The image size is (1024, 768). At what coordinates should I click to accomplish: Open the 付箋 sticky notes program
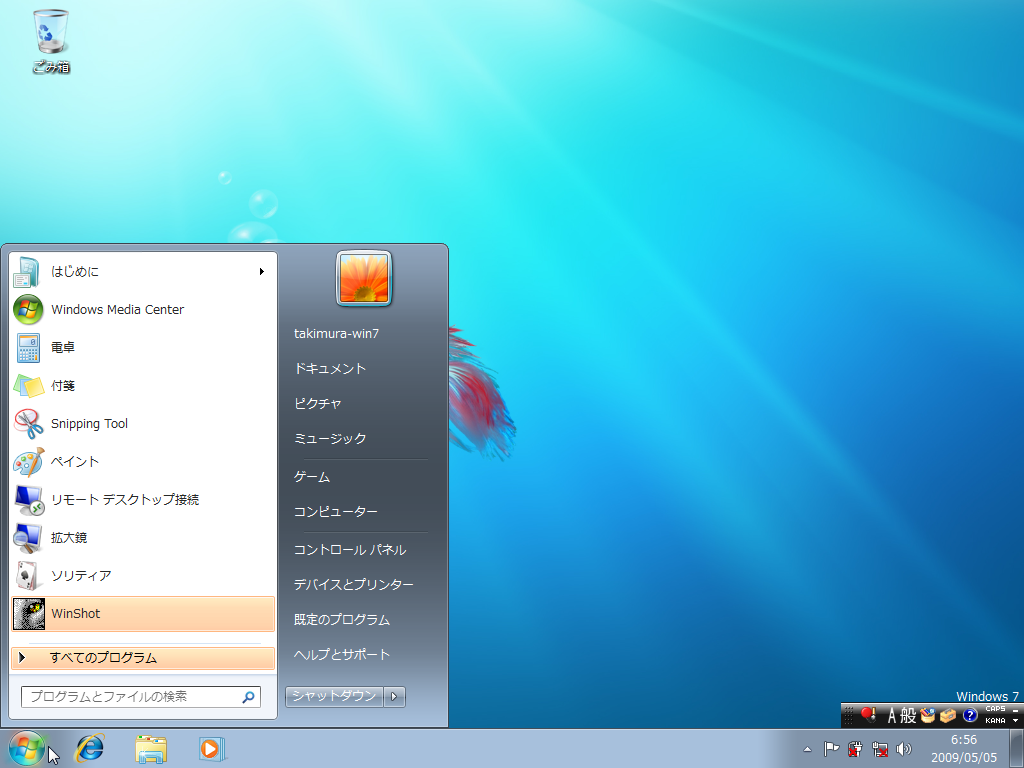tap(143, 385)
